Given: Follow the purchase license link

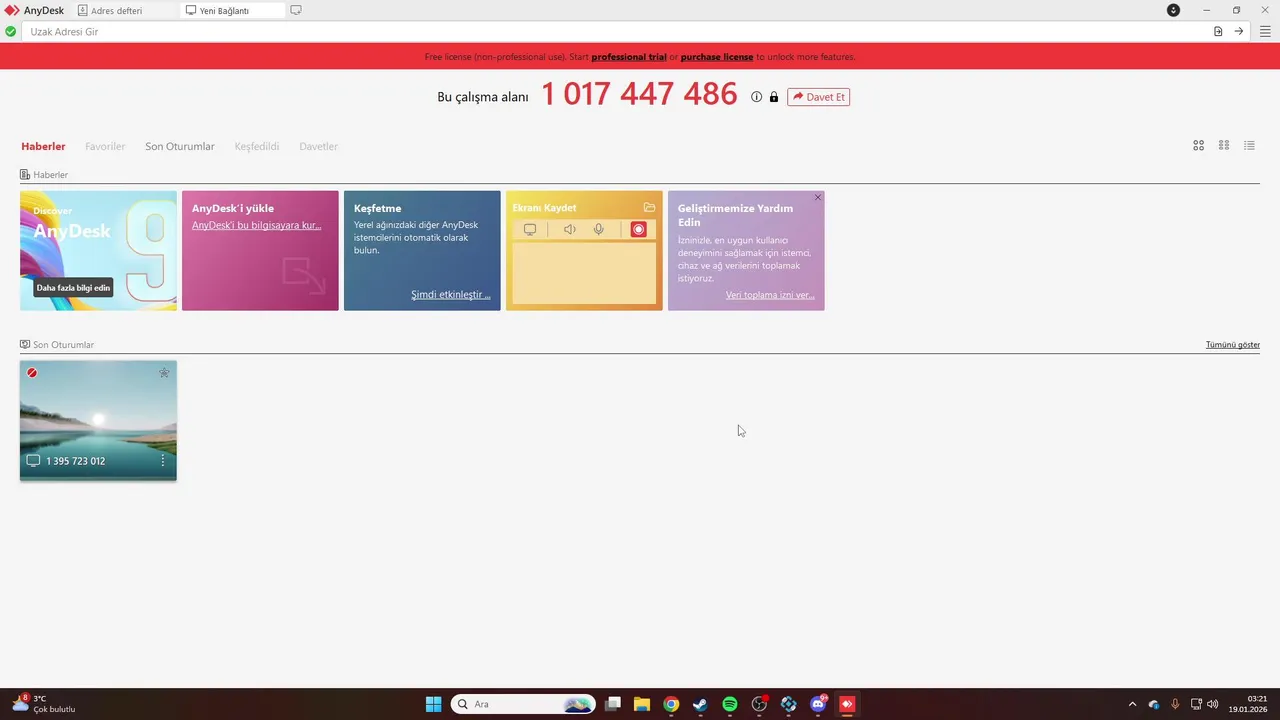Looking at the screenshot, I should [x=717, y=57].
